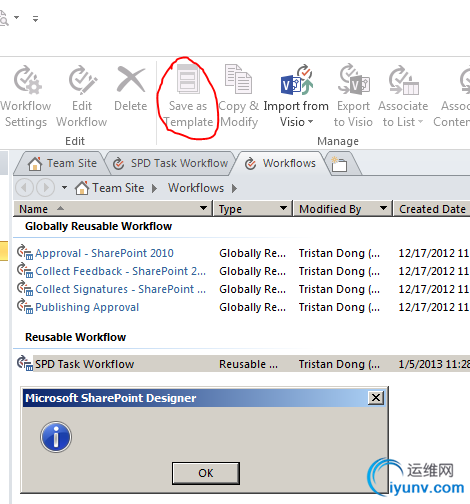470x504 pixels.
Task: Click the Created Date column header
Action: coord(432,209)
